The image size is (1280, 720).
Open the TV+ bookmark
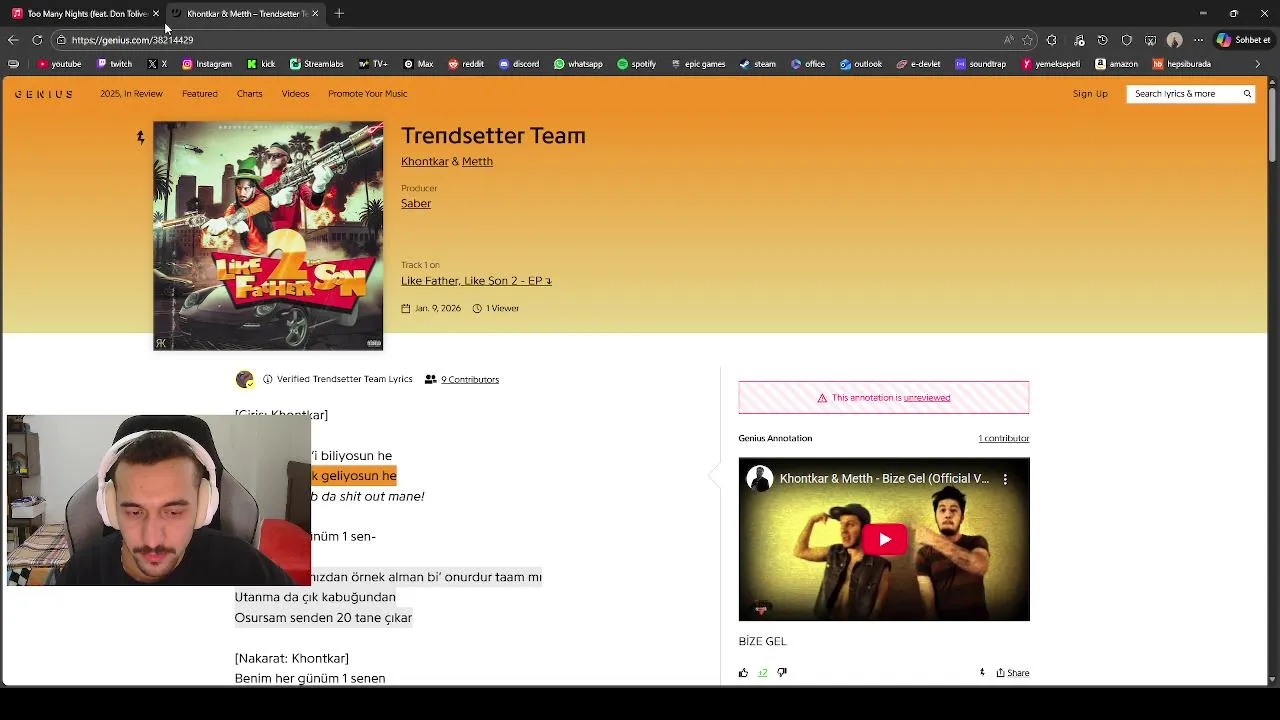tap(372, 64)
